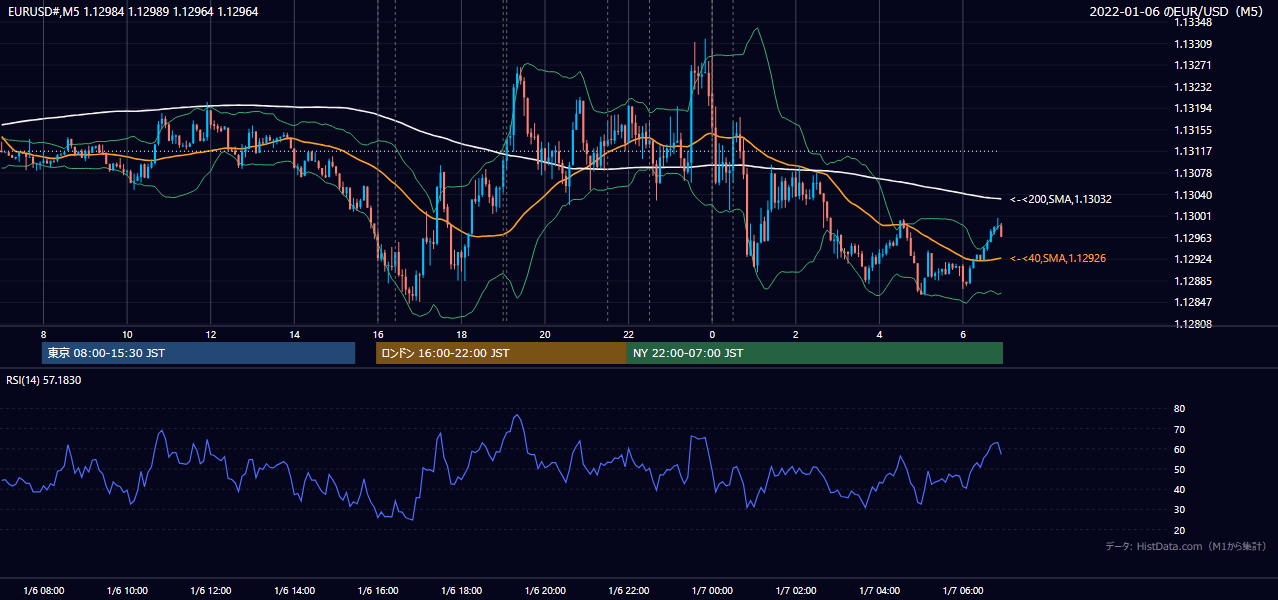The image size is (1278, 600).
Task: Click the RSI 30 level label
Action: click(x=1179, y=509)
